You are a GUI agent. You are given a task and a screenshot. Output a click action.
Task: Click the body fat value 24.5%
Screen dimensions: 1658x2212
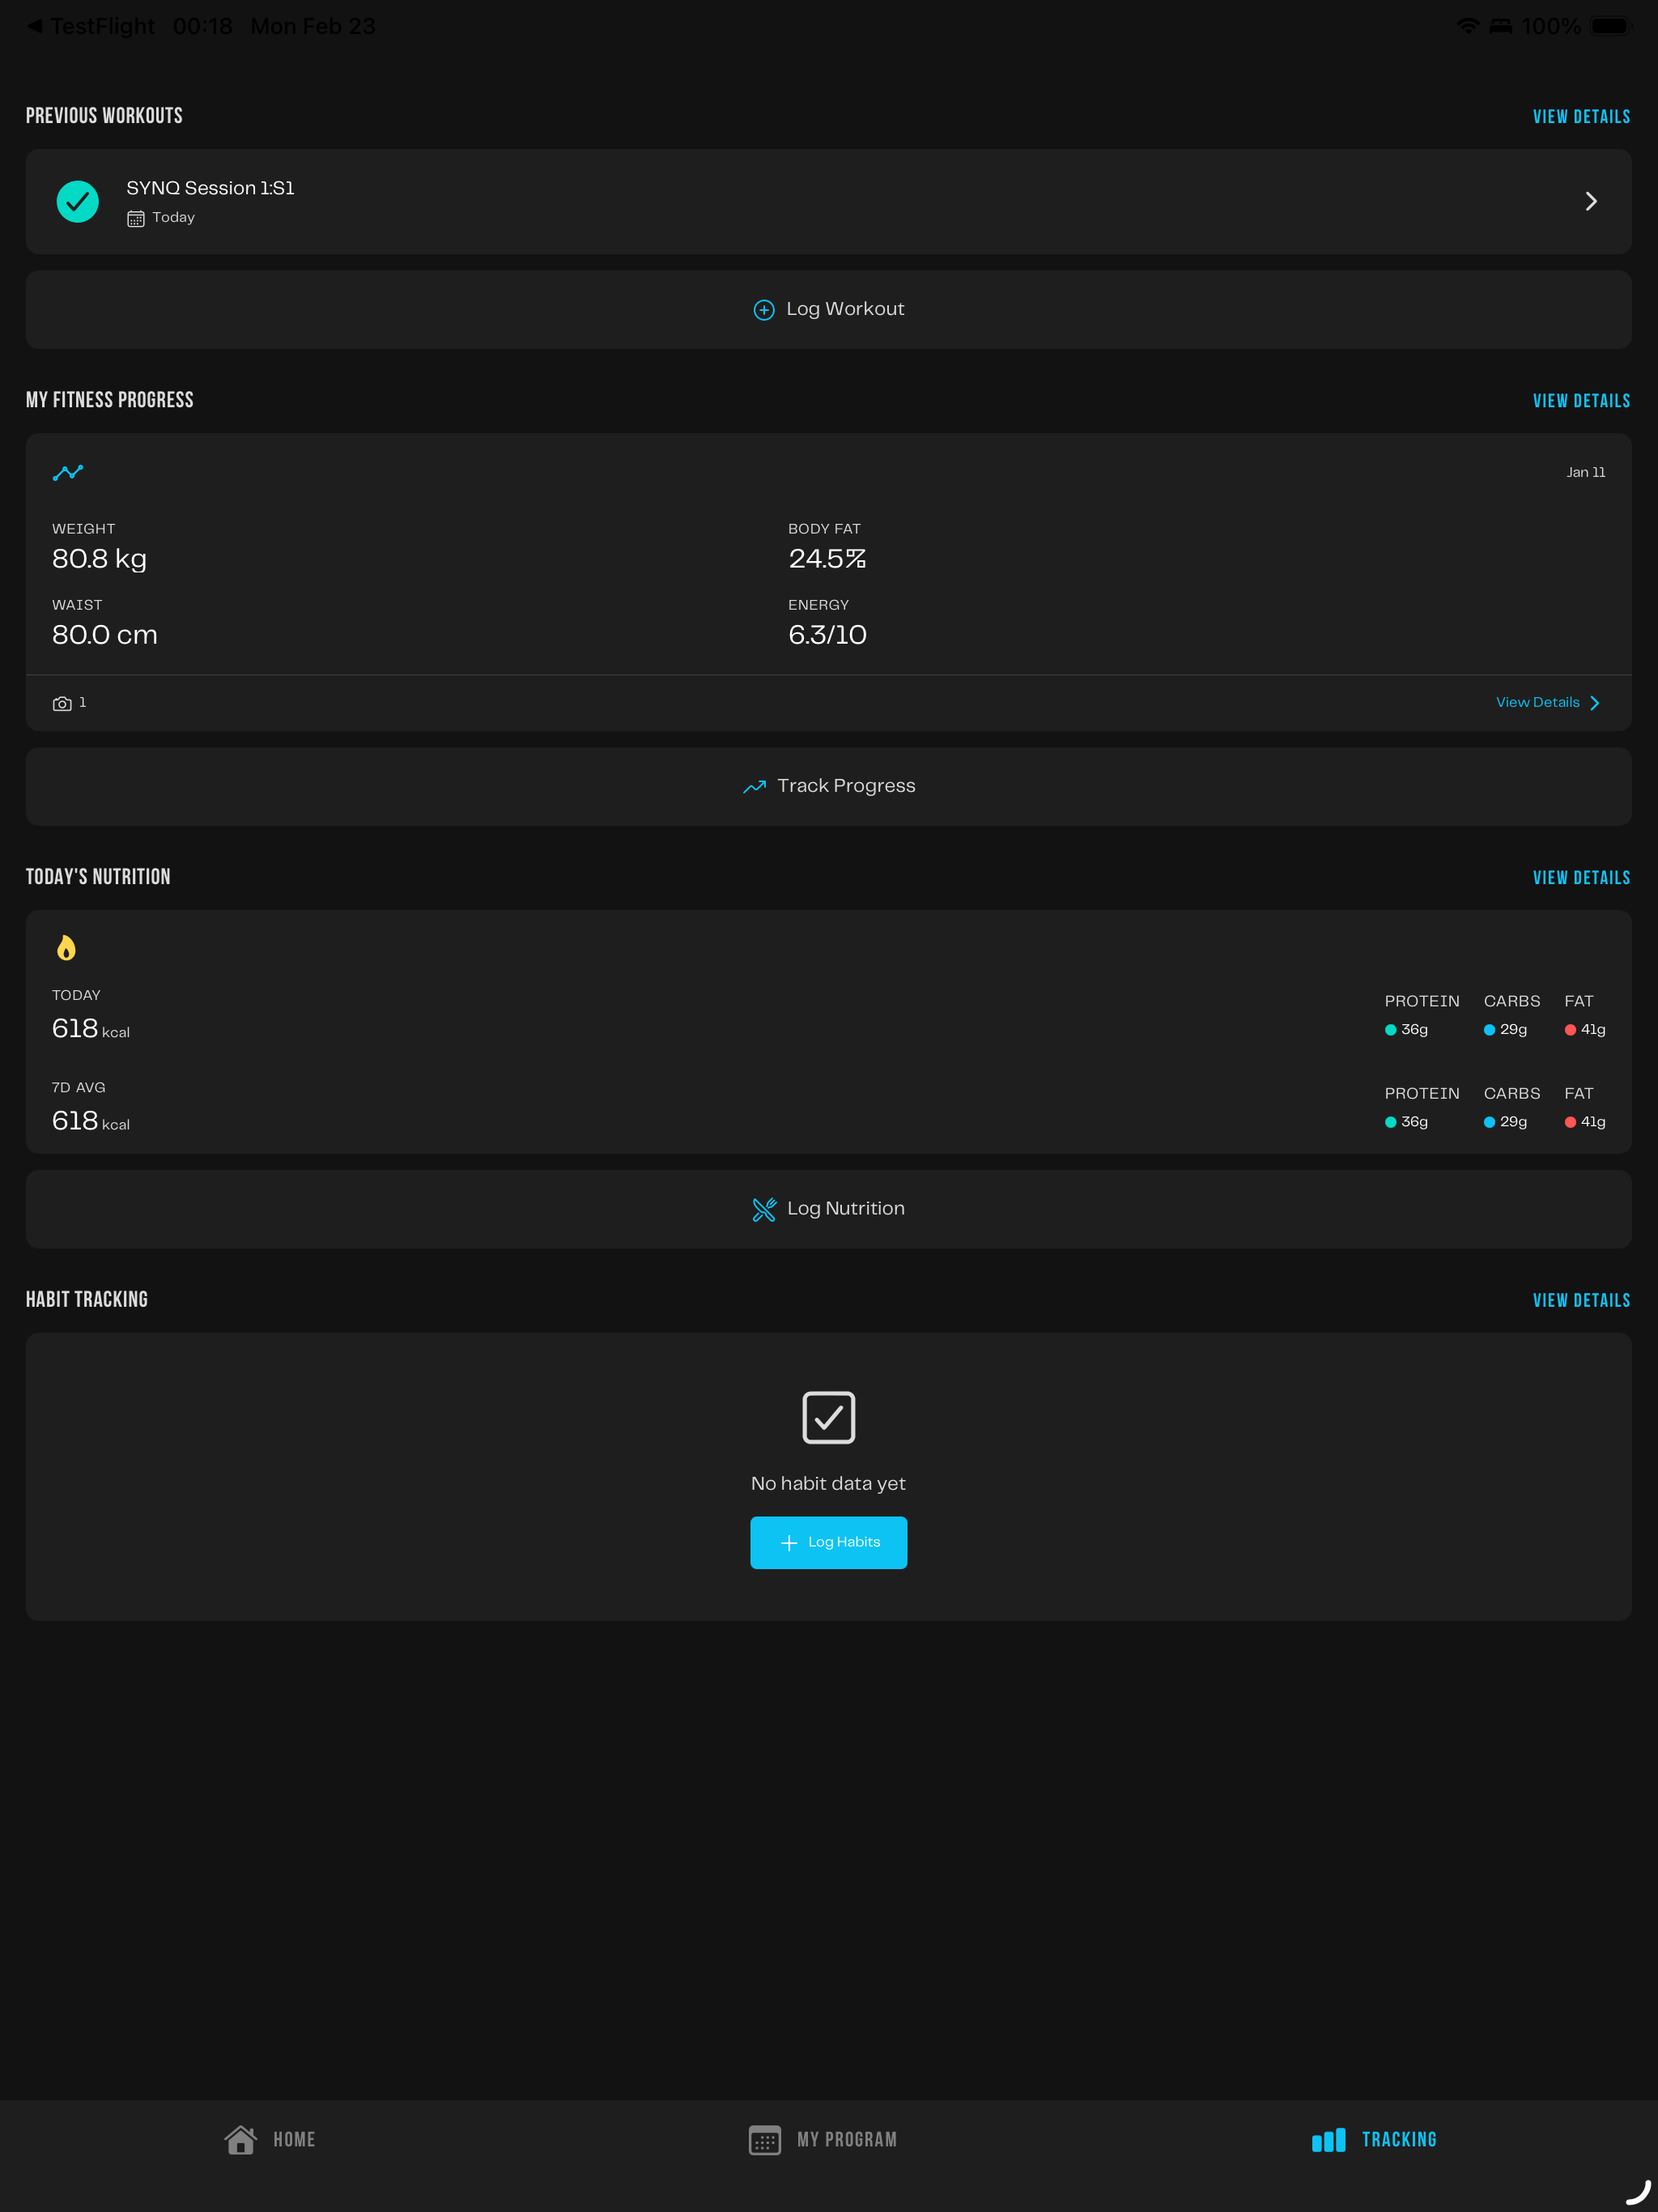tap(827, 559)
